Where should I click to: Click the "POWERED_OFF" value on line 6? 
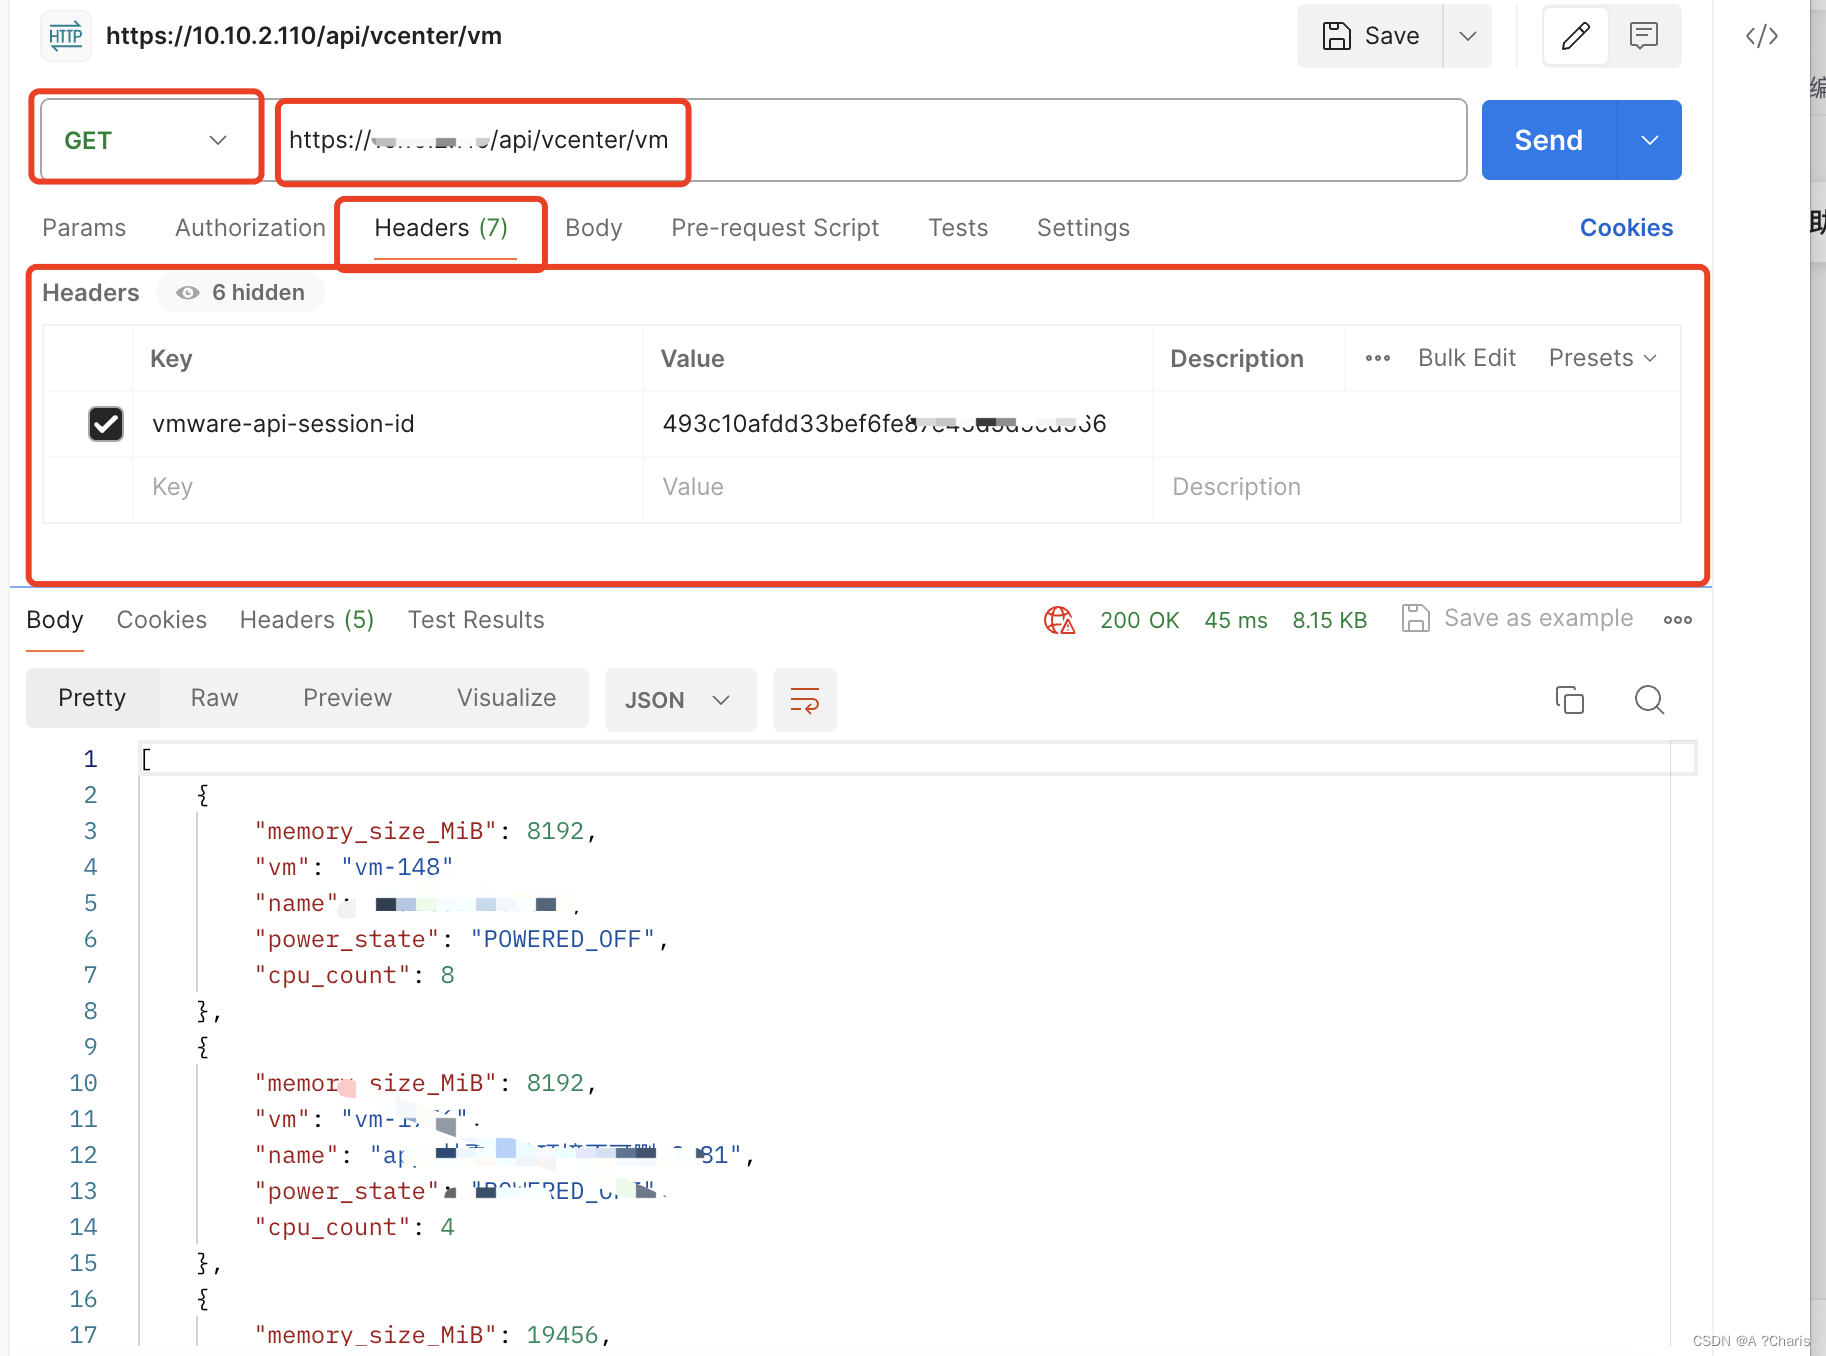(562, 939)
